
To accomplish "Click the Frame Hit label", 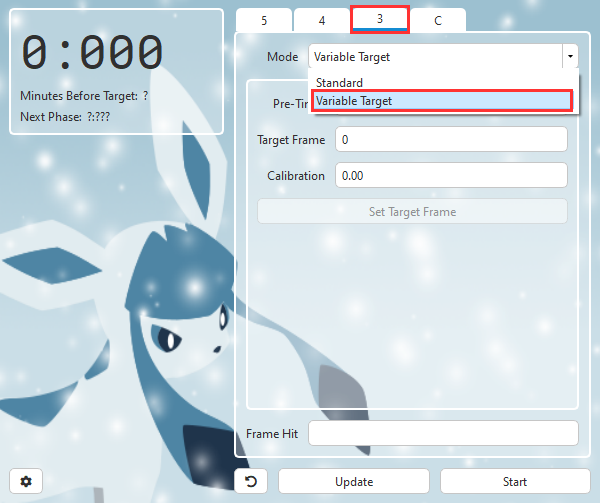I will [272, 433].
